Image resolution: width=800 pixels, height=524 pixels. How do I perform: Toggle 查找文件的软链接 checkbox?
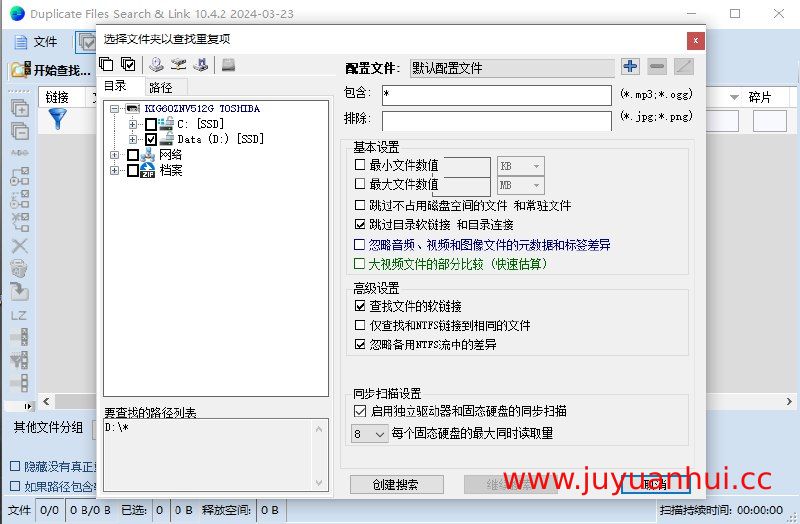360,306
